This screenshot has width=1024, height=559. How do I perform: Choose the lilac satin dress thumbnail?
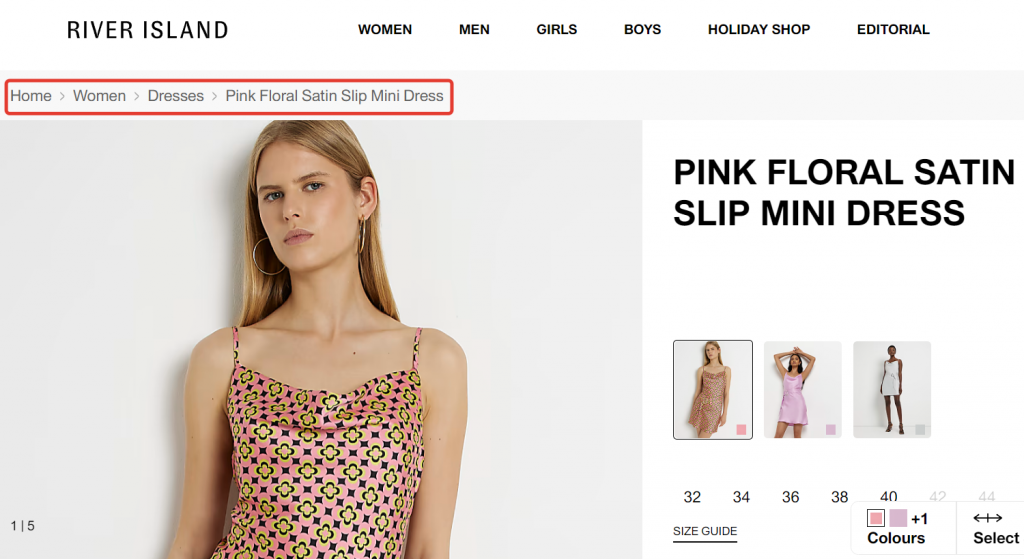pos(802,390)
